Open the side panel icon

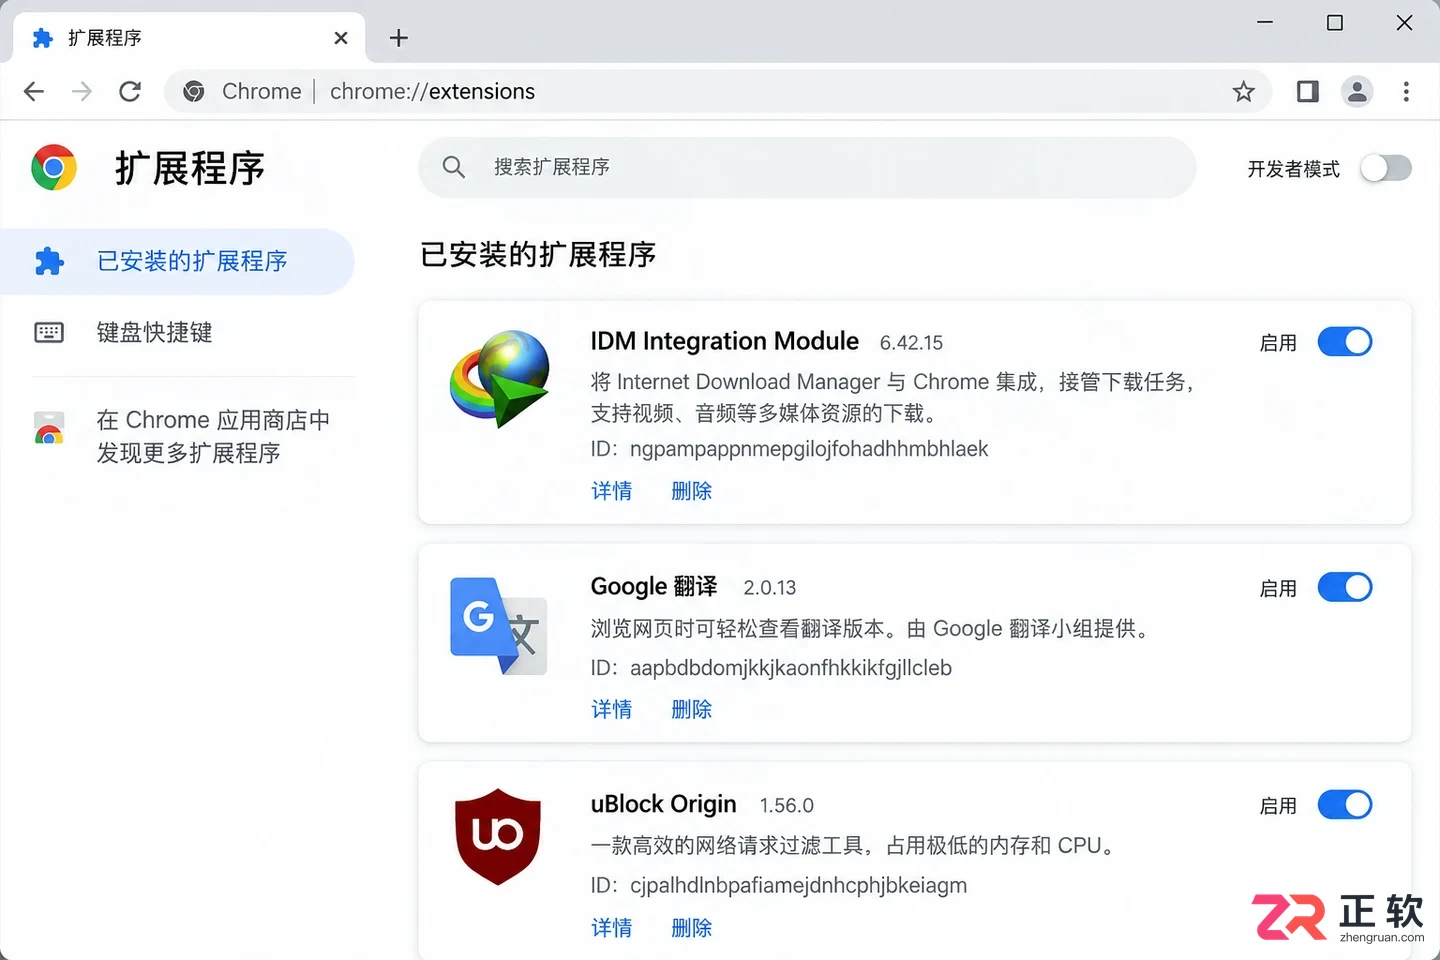tap(1307, 92)
